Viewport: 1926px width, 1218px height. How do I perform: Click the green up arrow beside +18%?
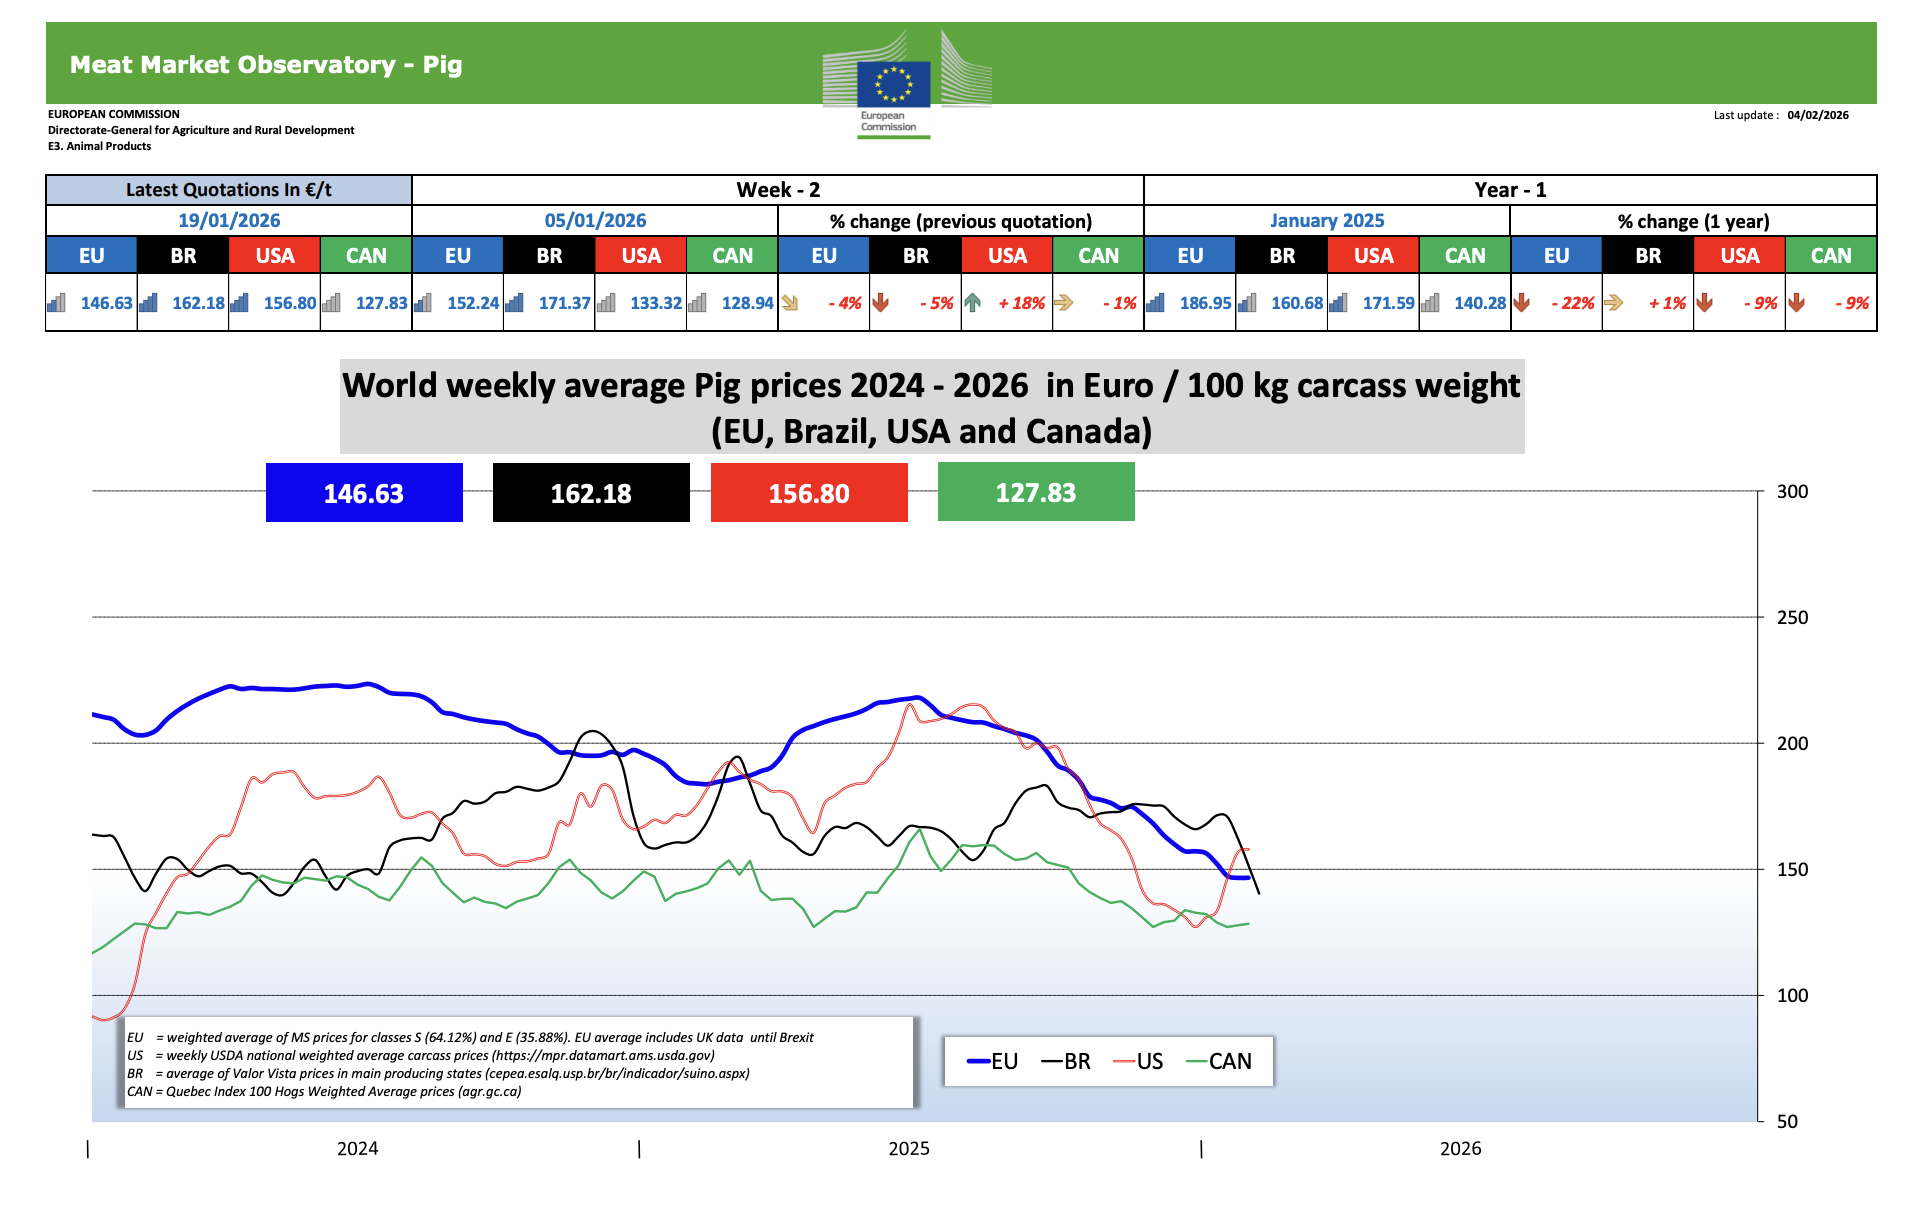tap(973, 302)
